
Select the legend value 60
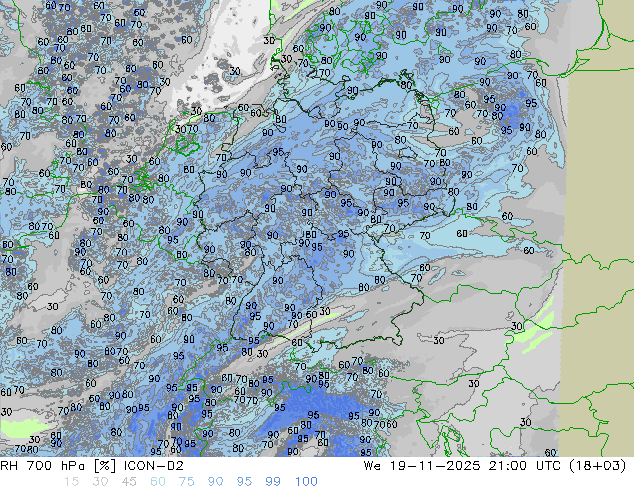[158, 482]
